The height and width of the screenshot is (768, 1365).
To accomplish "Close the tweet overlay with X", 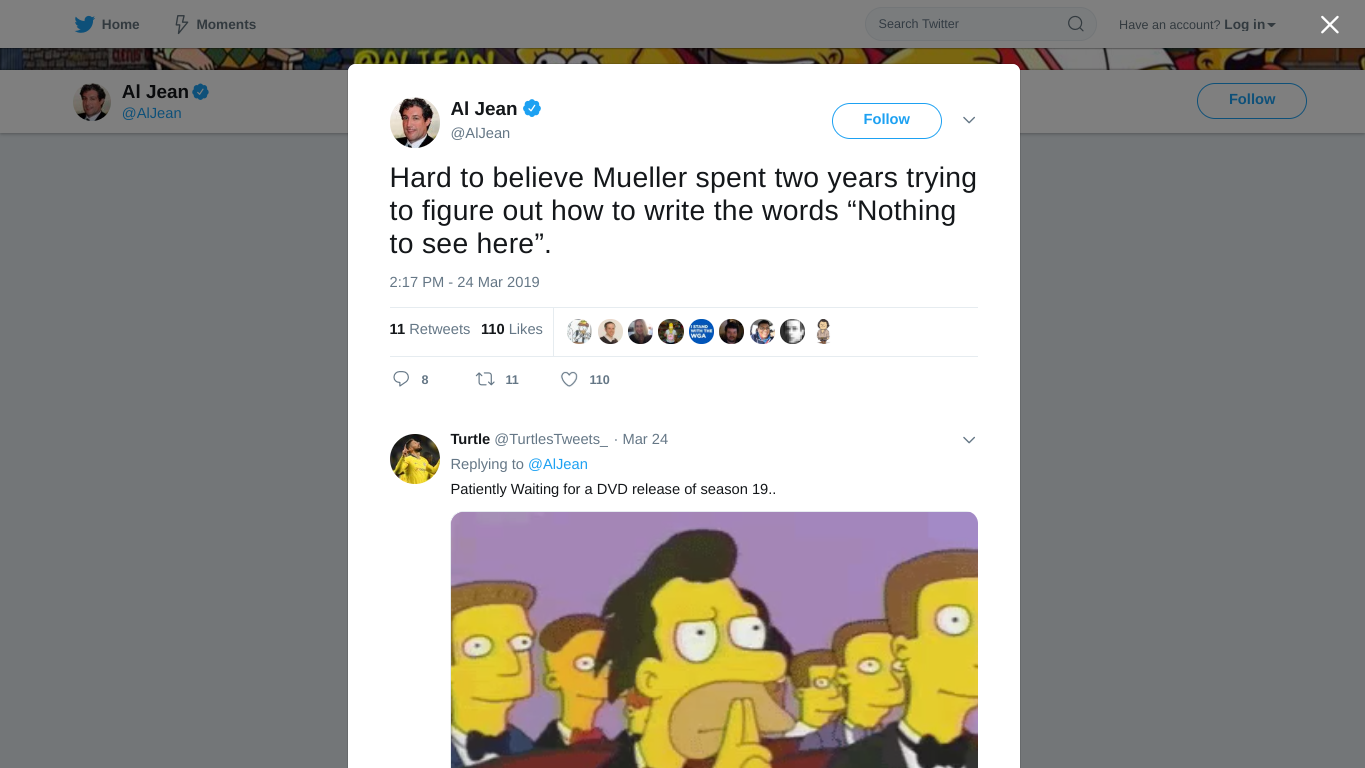I will 1329,24.
